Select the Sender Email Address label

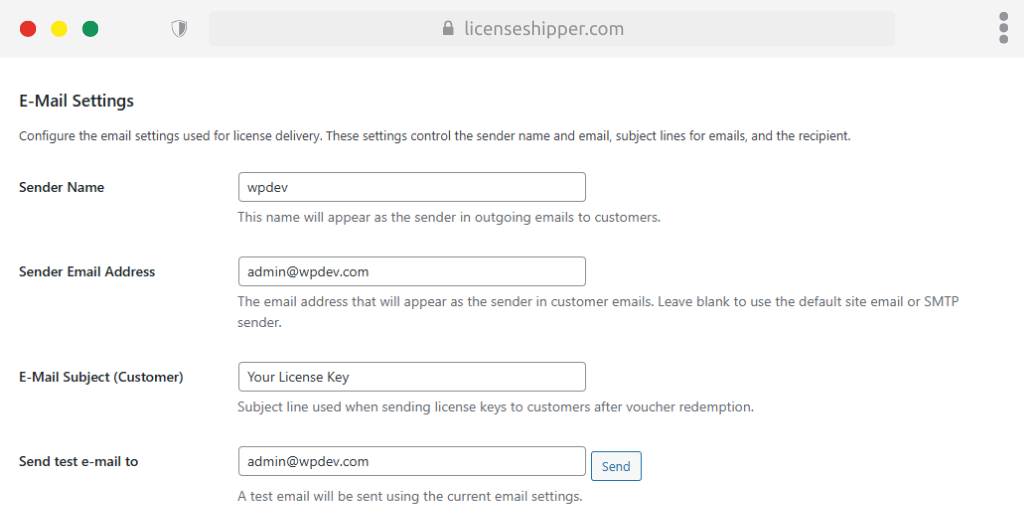tap(87, 271)
